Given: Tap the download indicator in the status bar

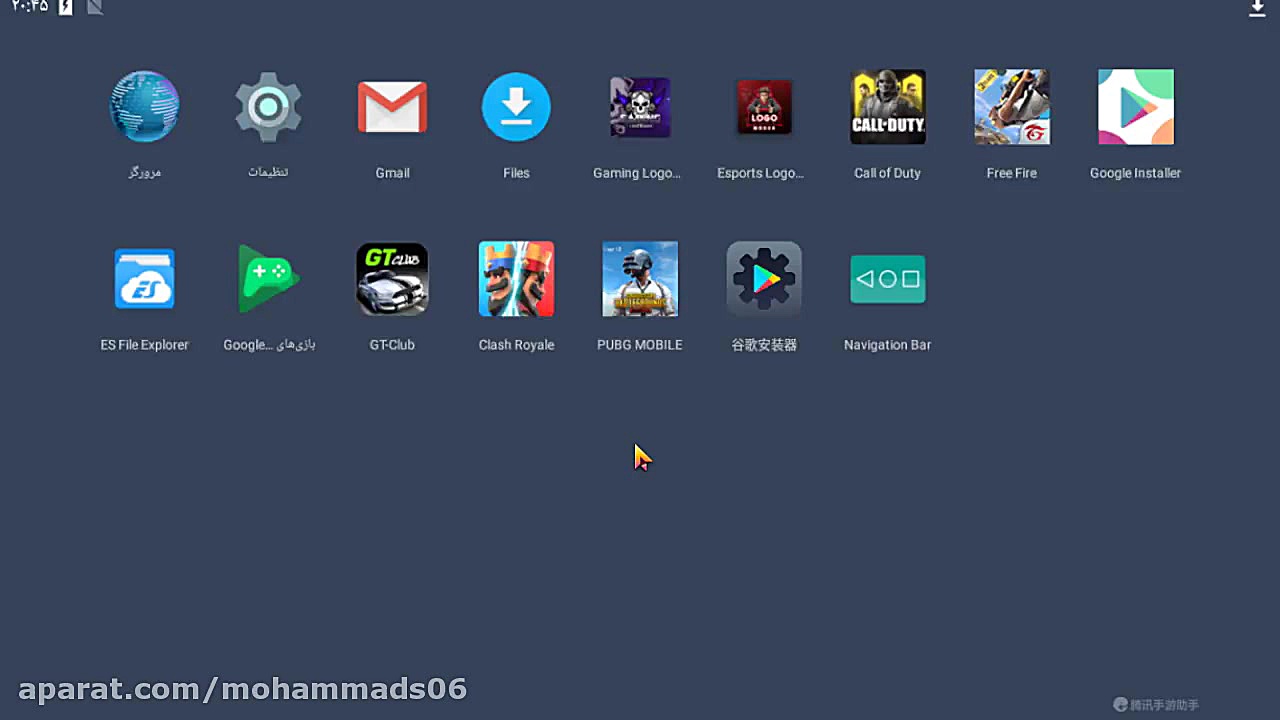Looking at the screenshot, I should 1257,8.
